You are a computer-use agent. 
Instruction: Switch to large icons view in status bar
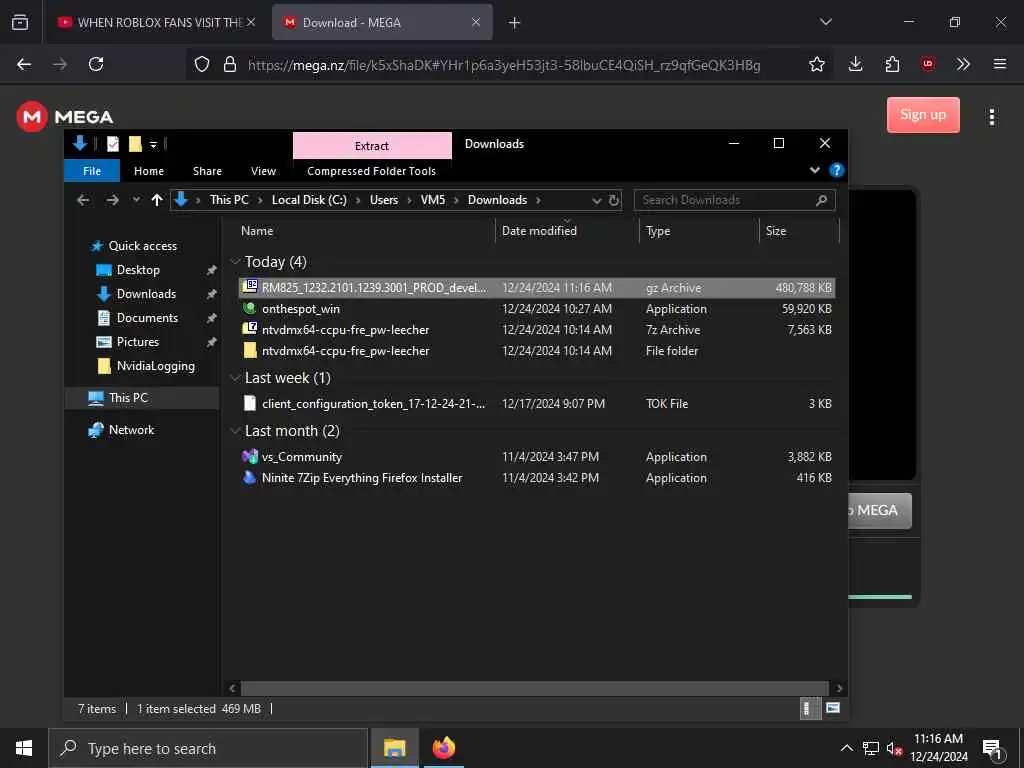click(833, 708)
